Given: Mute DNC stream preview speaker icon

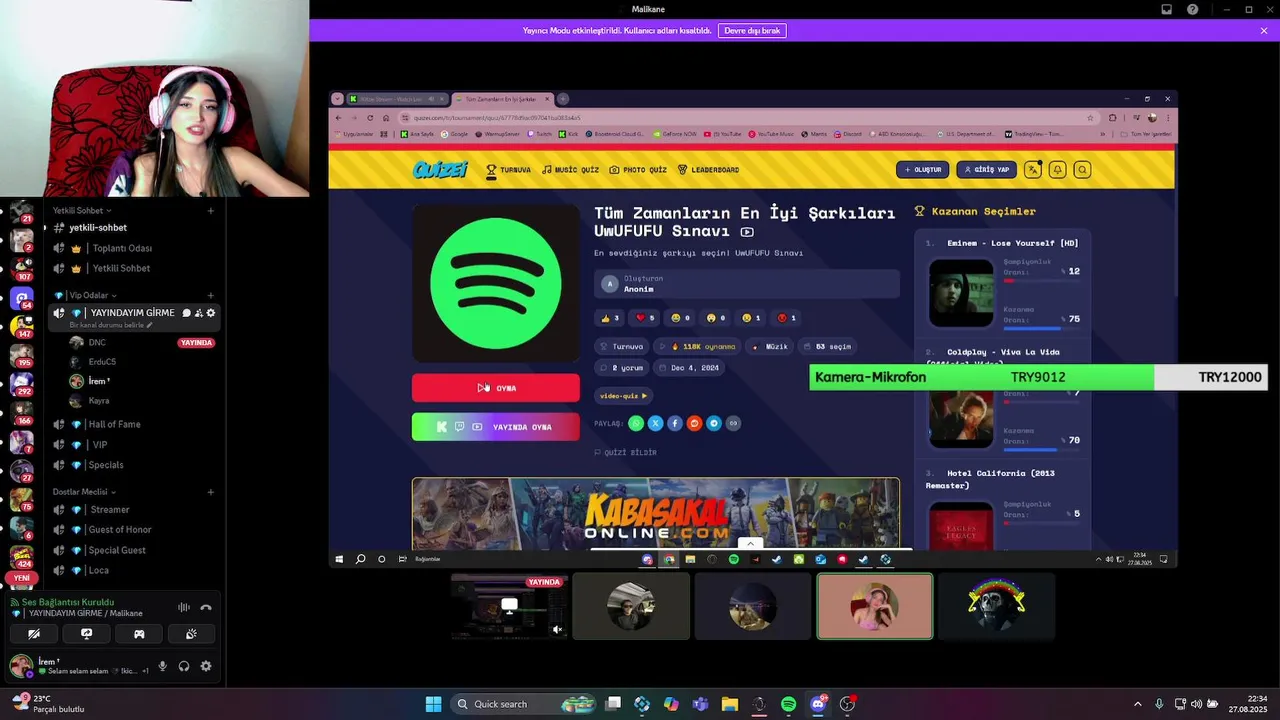Looking at the screenshot, I should pos(557,629).
